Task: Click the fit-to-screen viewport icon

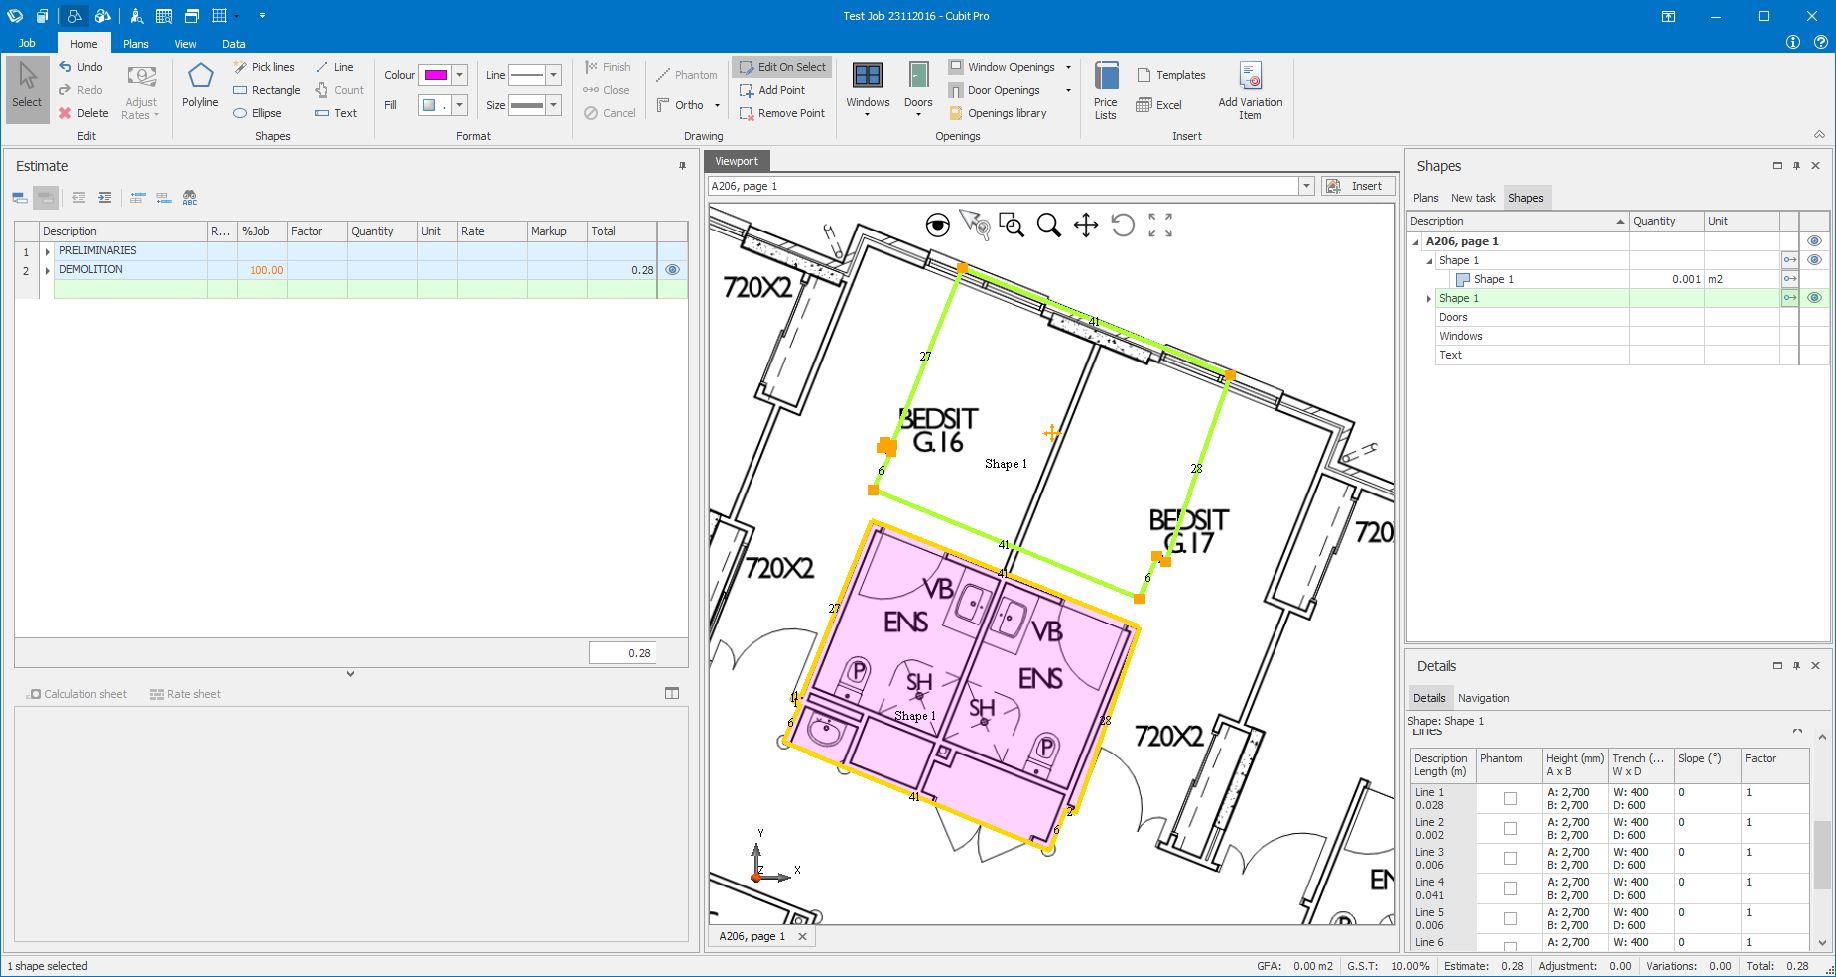Action: [1160, 225]
